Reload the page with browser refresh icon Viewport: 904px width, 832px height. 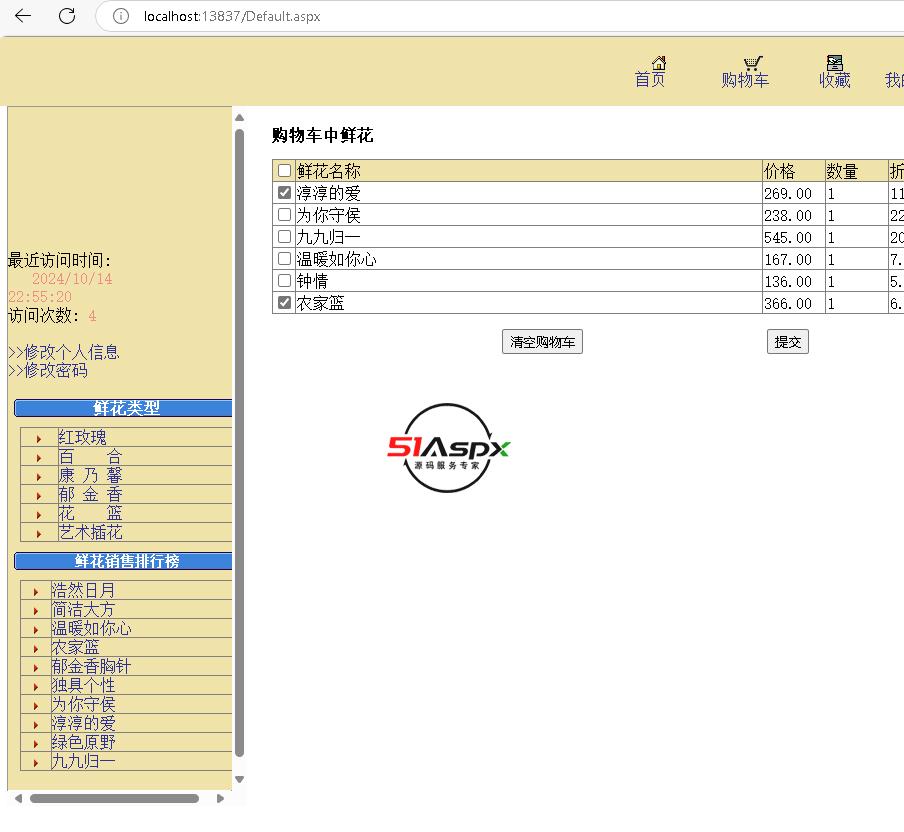[x=67, y=16]
